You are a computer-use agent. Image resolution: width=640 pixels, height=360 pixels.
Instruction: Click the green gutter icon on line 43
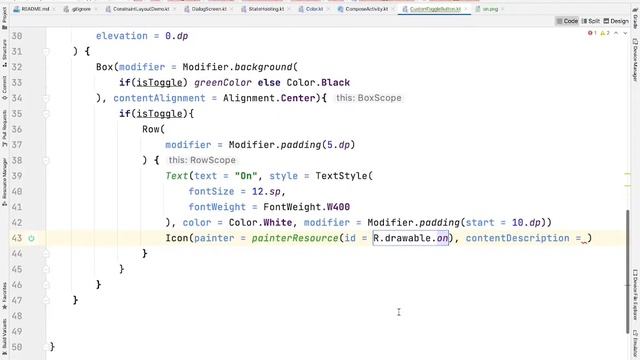click(x=31, y=238)
